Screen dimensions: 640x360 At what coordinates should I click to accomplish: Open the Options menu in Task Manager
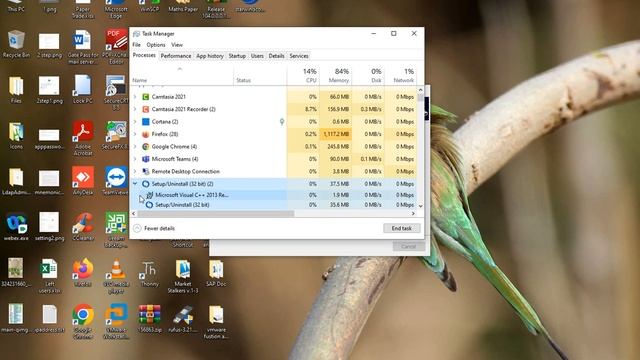(x=156, y=45)
